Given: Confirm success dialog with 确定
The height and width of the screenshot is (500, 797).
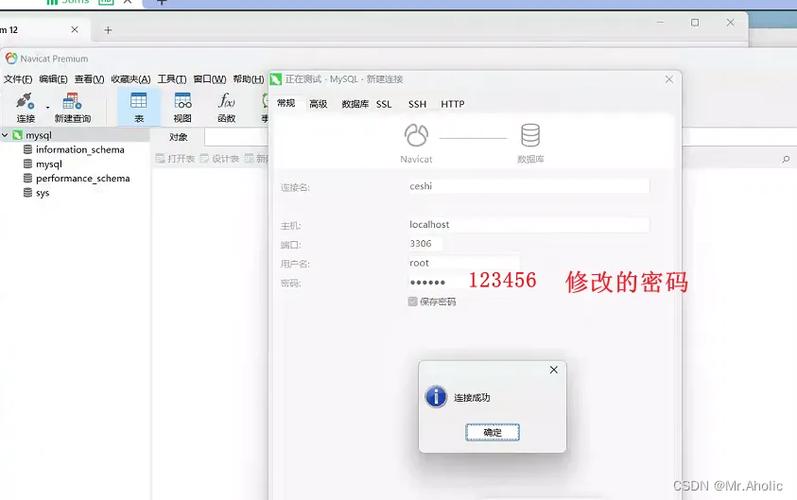Looking at the screenshot, I should click(x=492, y=432).
